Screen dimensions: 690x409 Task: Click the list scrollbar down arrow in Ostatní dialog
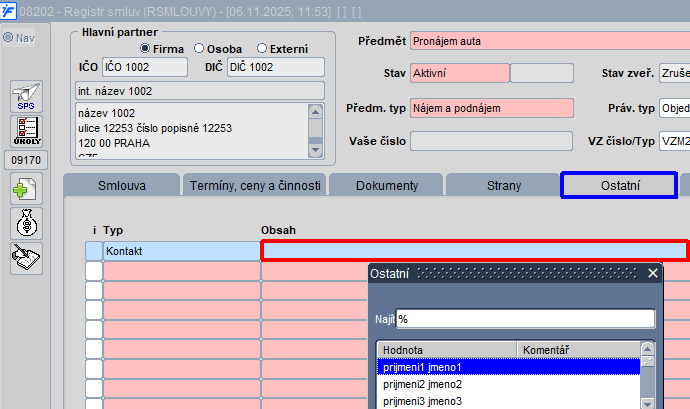coord(647,403)
